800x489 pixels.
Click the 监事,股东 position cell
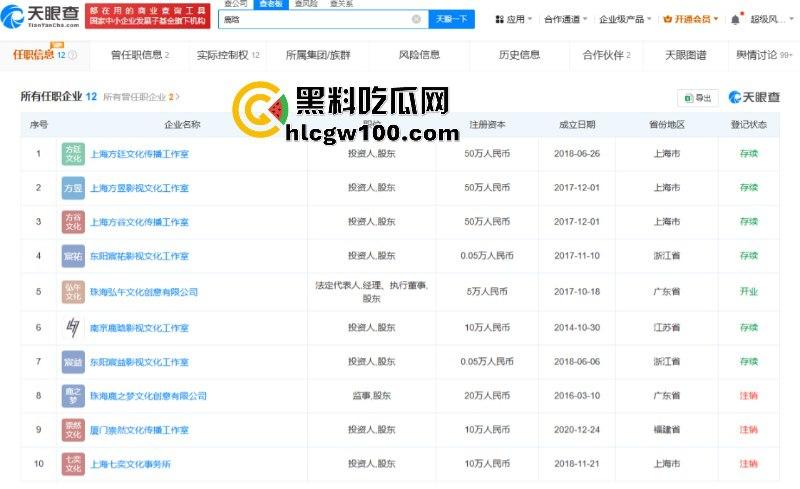click(x=371, y=396)
